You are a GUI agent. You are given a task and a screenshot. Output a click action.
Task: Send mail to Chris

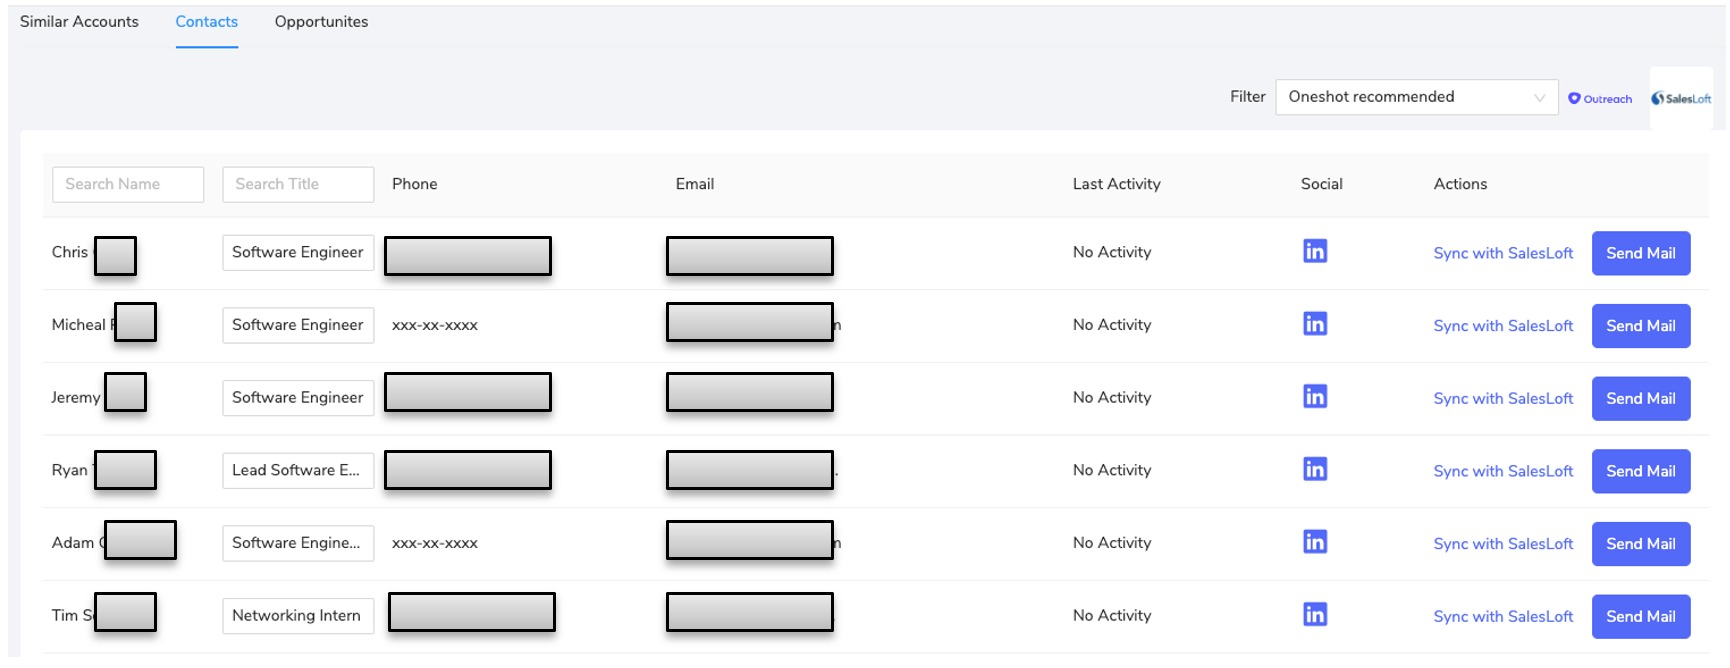1640,253
